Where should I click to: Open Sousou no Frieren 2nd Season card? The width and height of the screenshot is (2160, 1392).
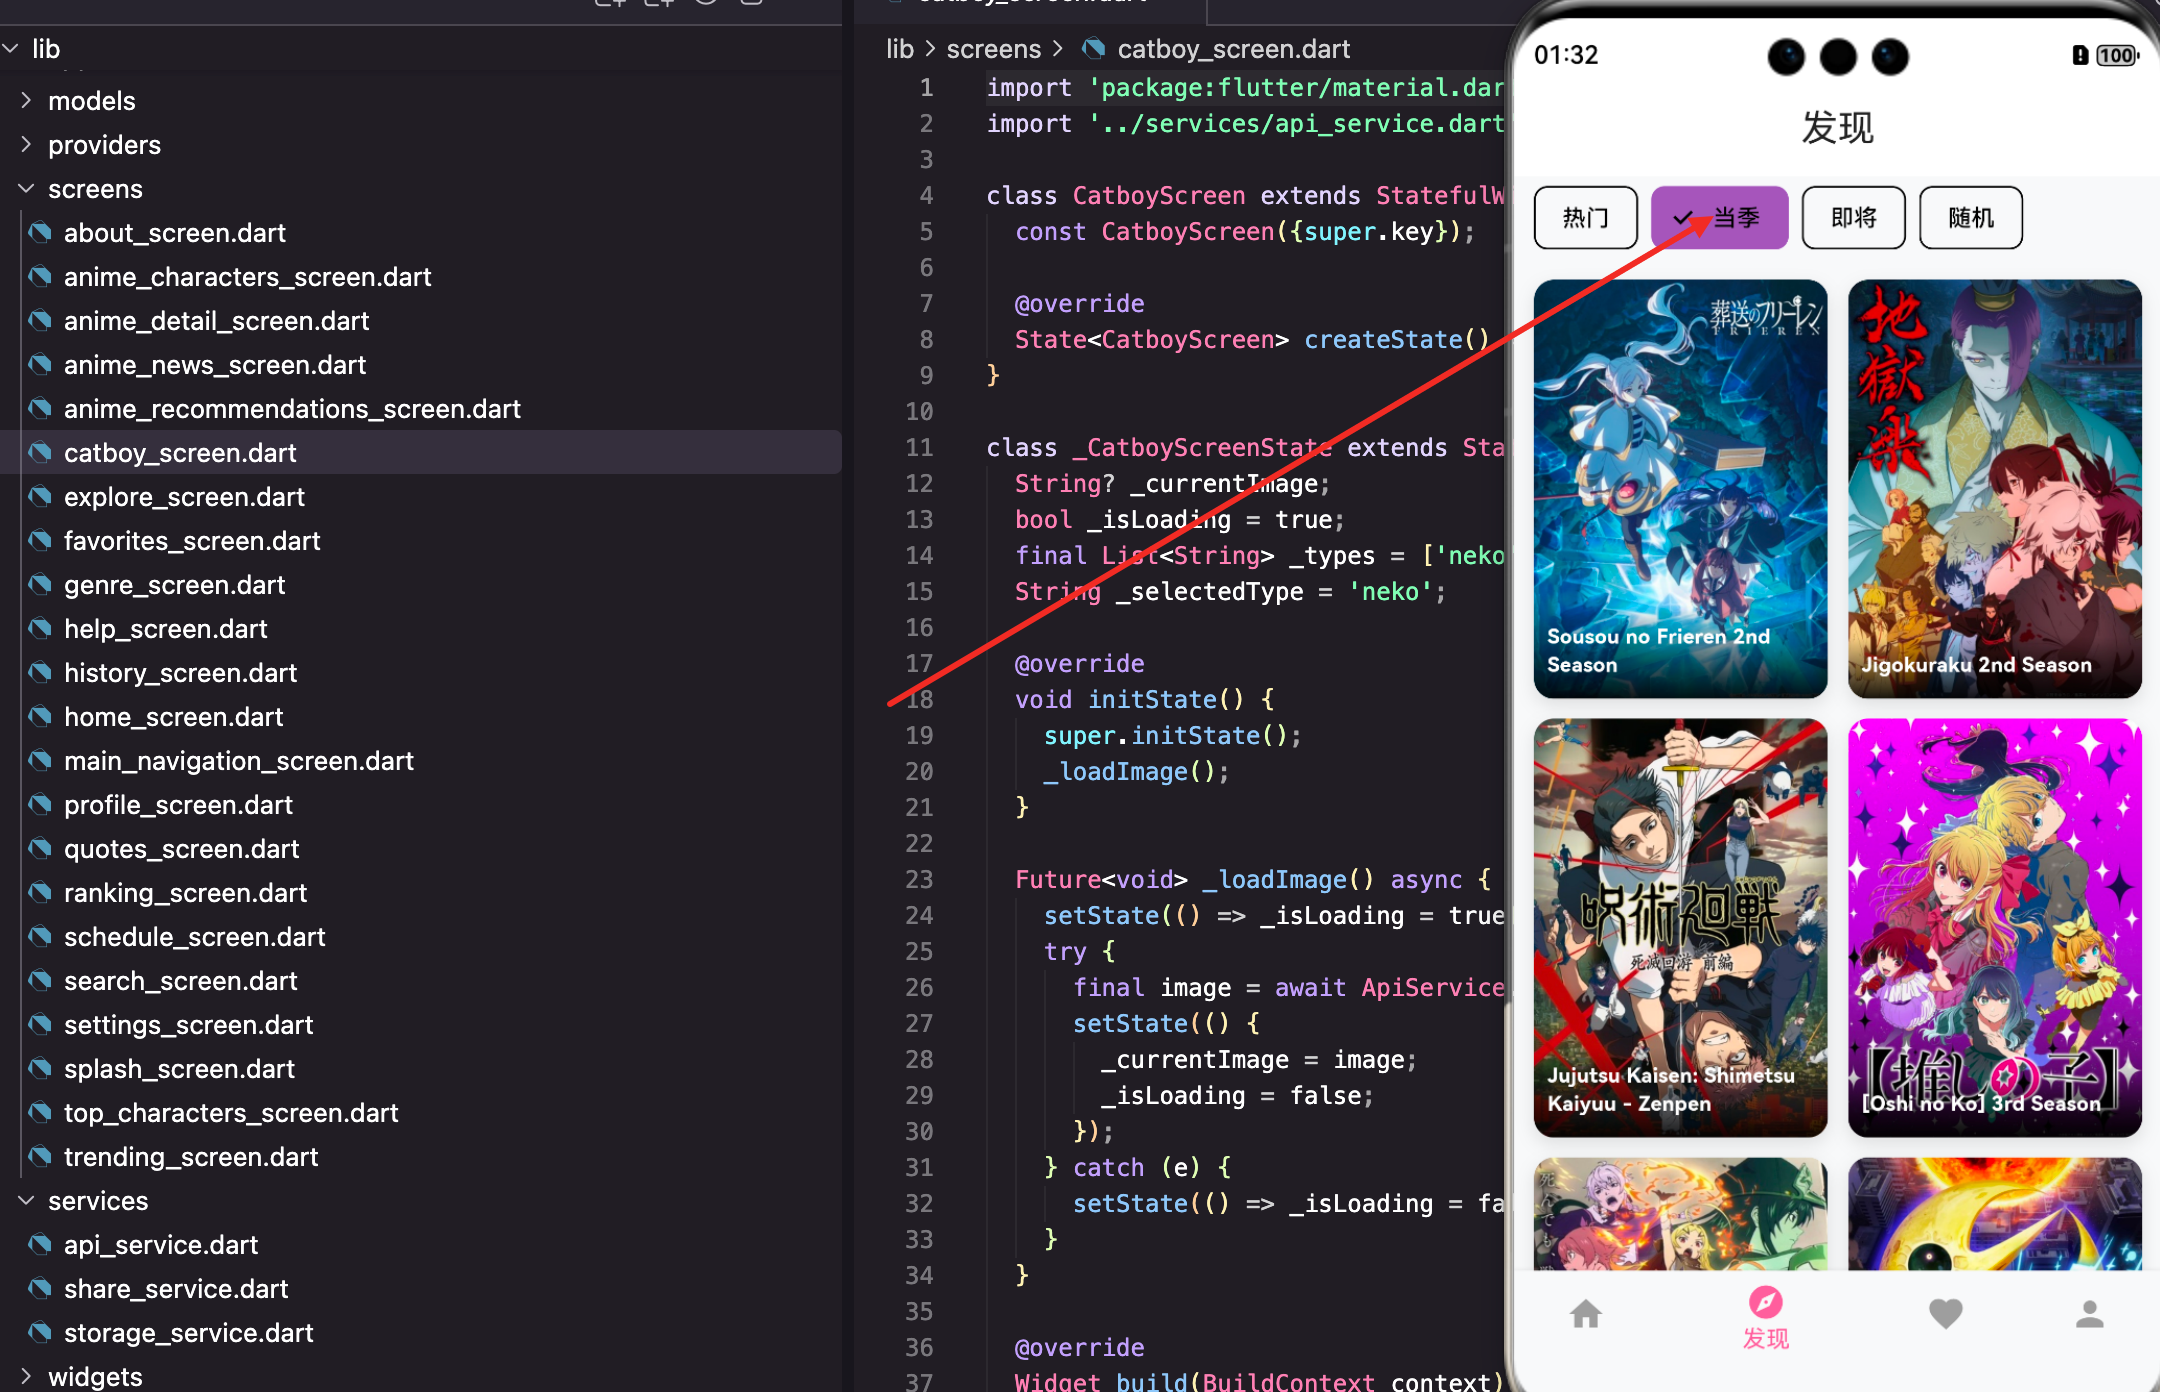[x=1680, y=489]
